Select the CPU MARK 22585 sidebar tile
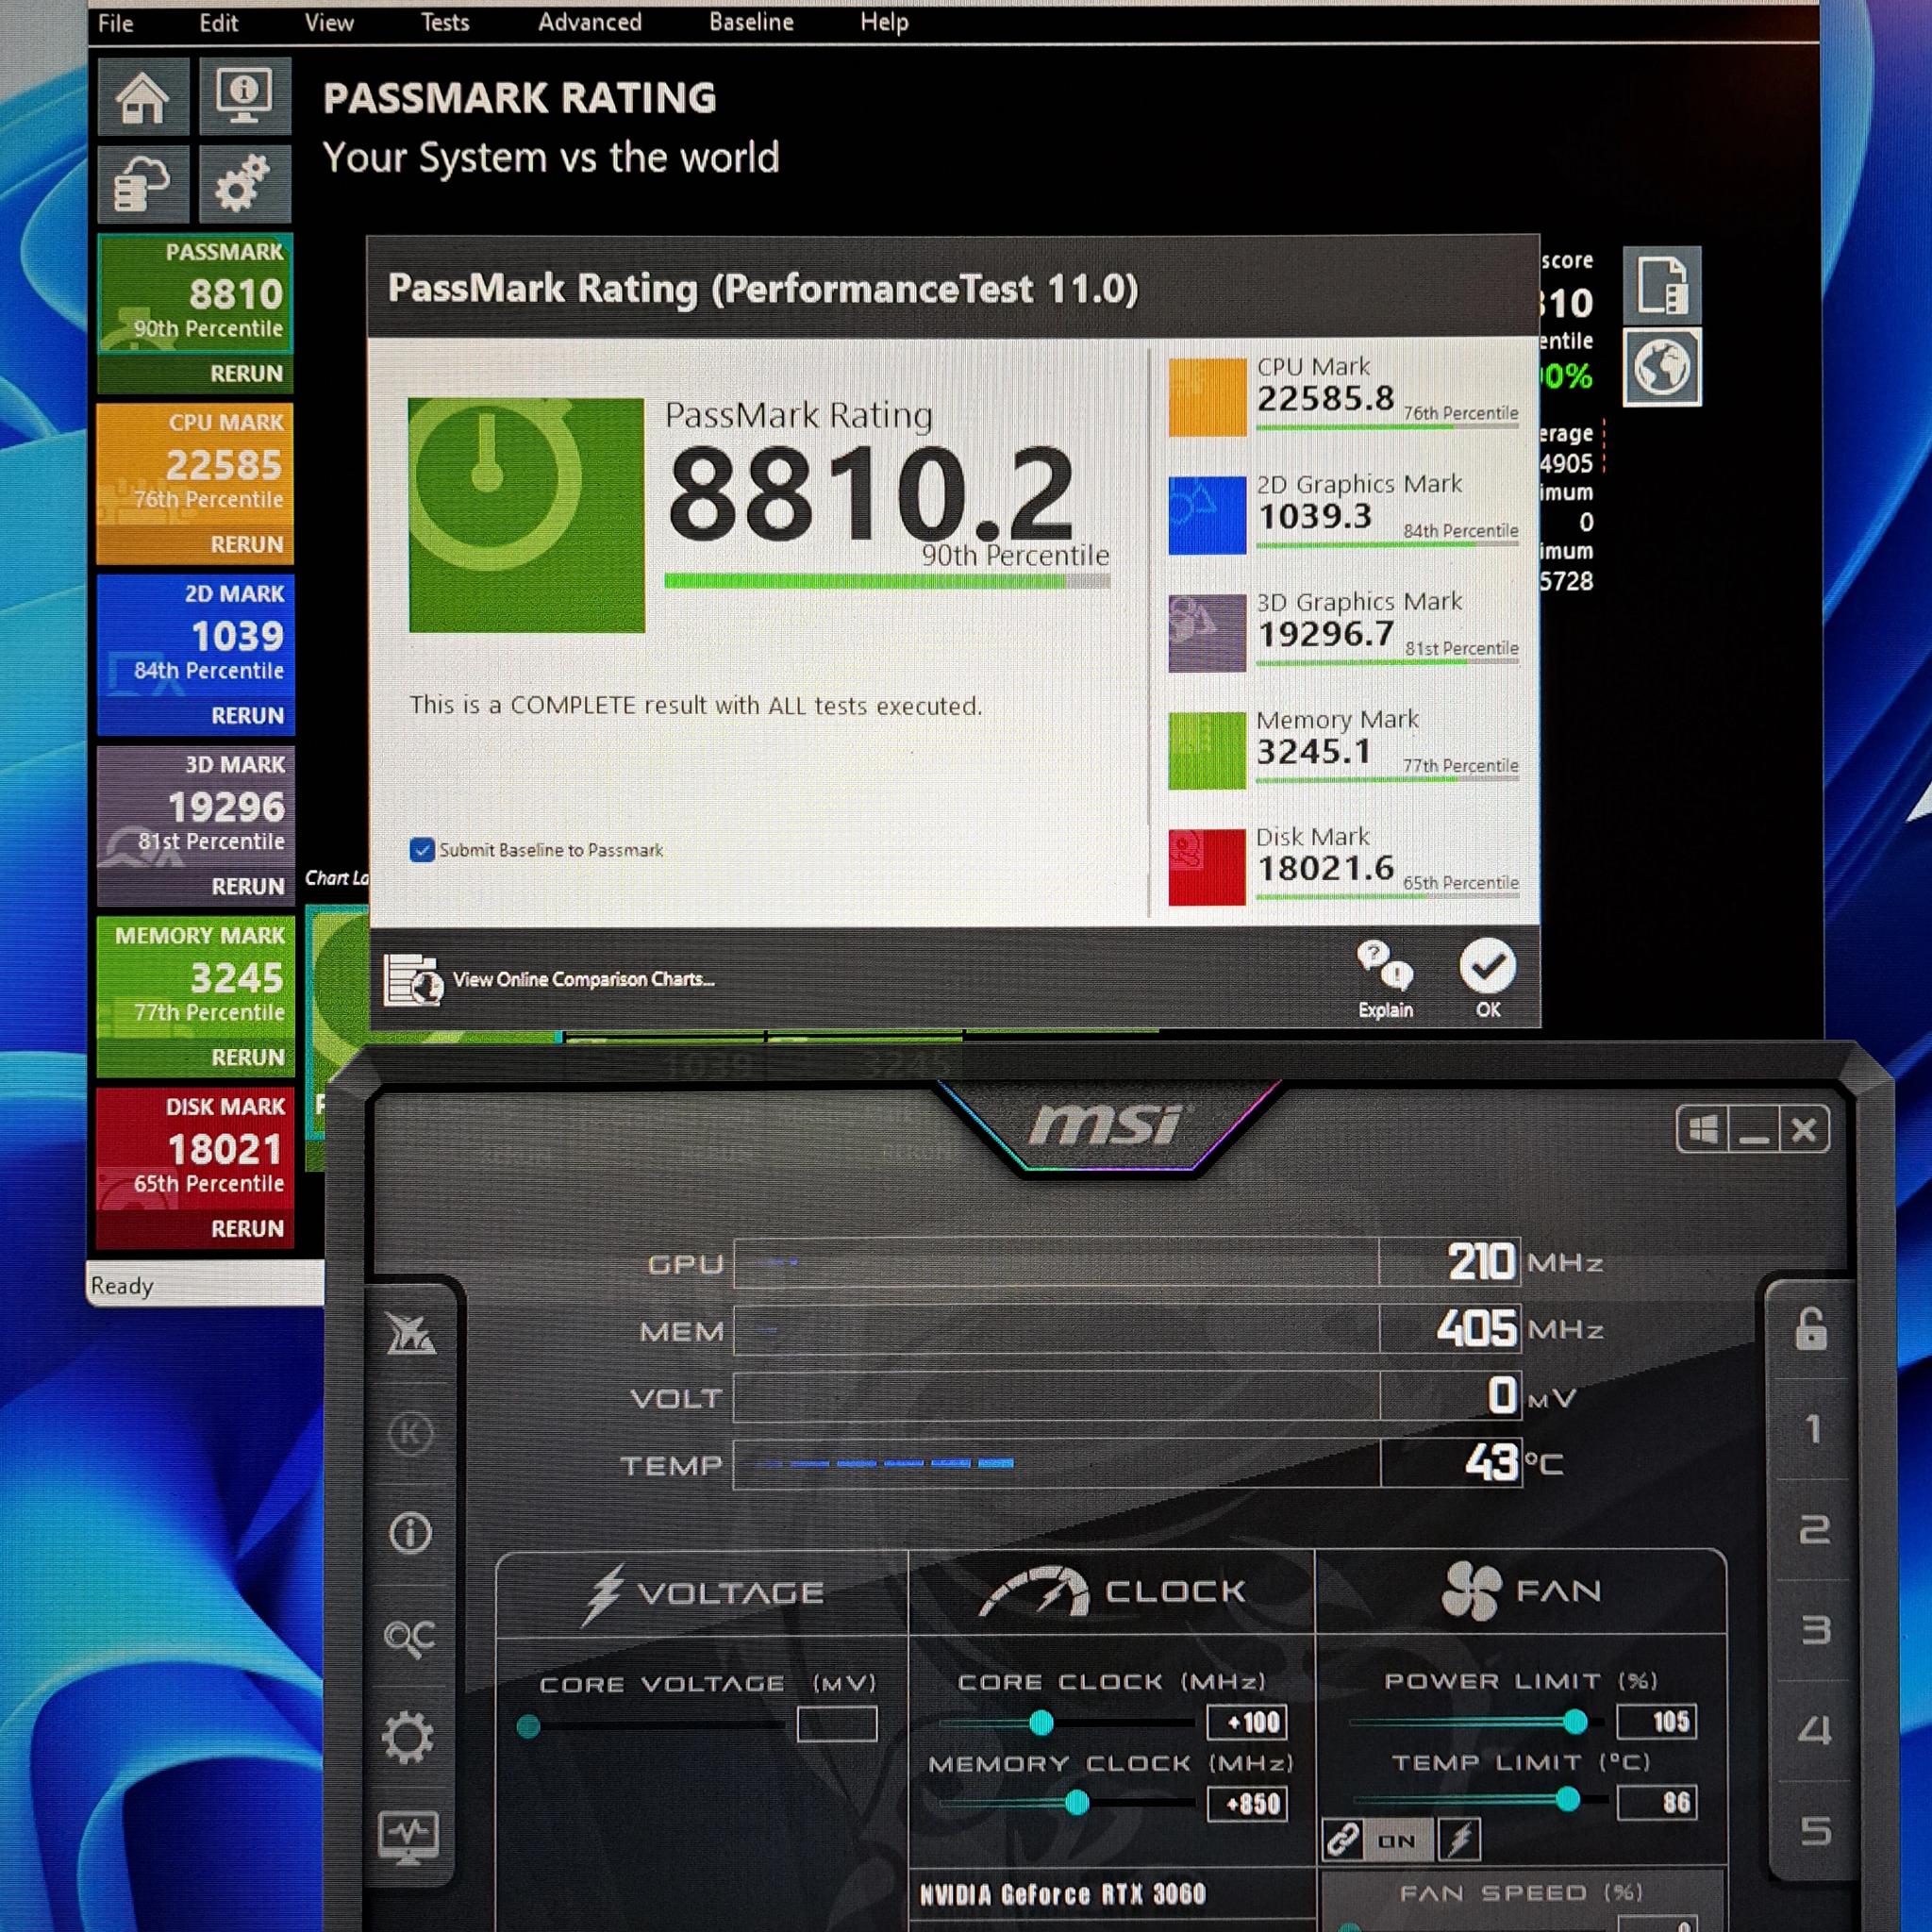The height and width of the screenshot is (1932, 1932). 195,464
